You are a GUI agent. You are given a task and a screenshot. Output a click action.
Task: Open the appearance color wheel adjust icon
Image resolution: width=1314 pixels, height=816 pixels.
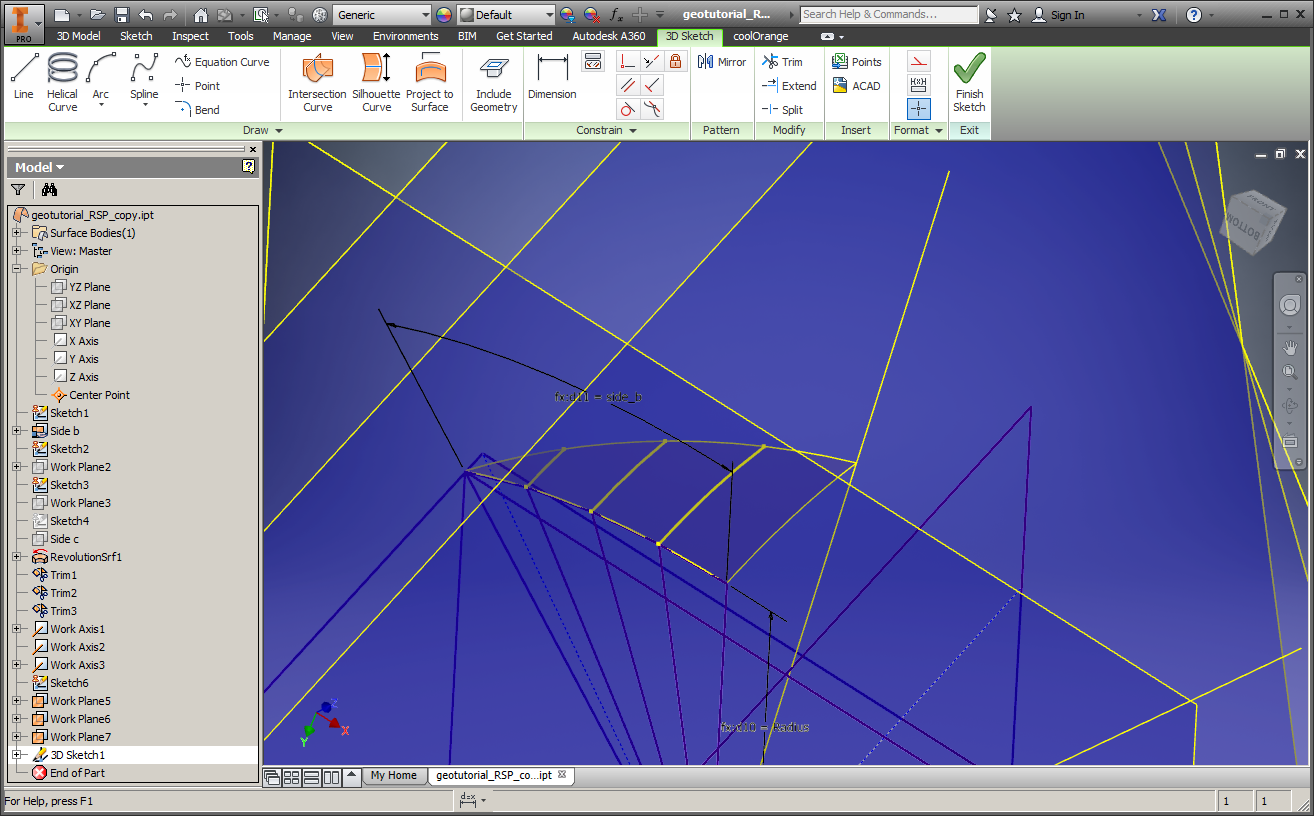[568, 15]
